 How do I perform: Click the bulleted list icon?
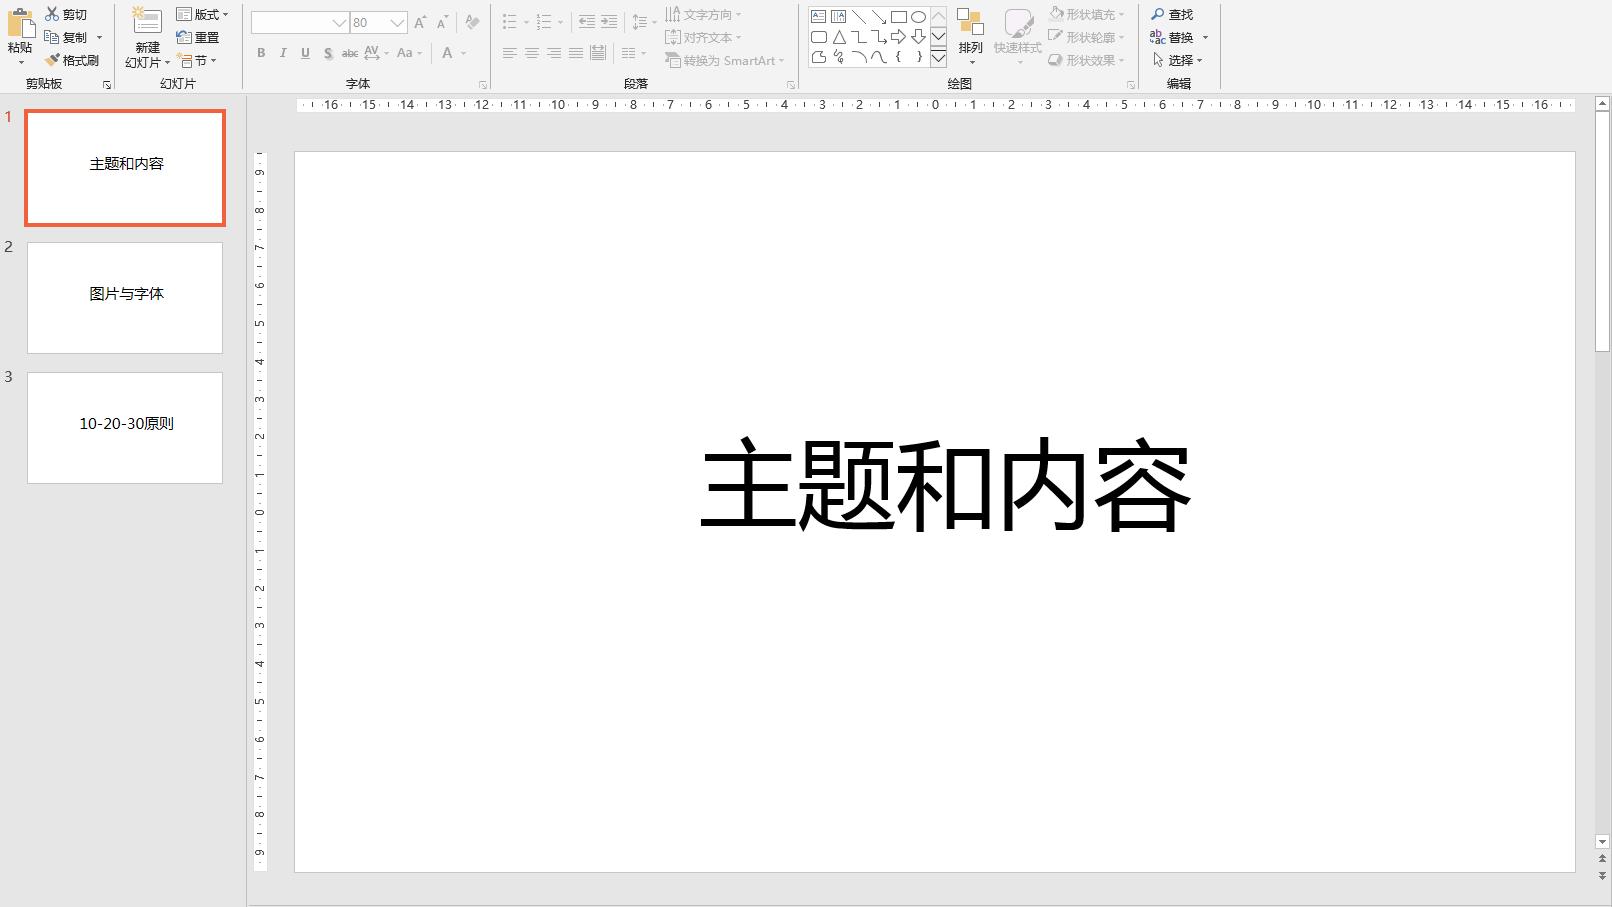click(509, 21)
